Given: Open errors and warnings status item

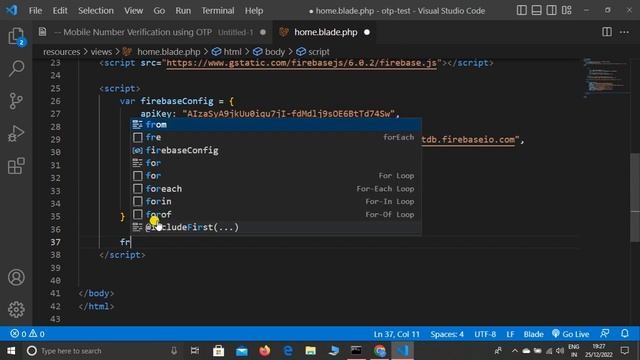Looking at the screenshot, I should pos(27,334).
